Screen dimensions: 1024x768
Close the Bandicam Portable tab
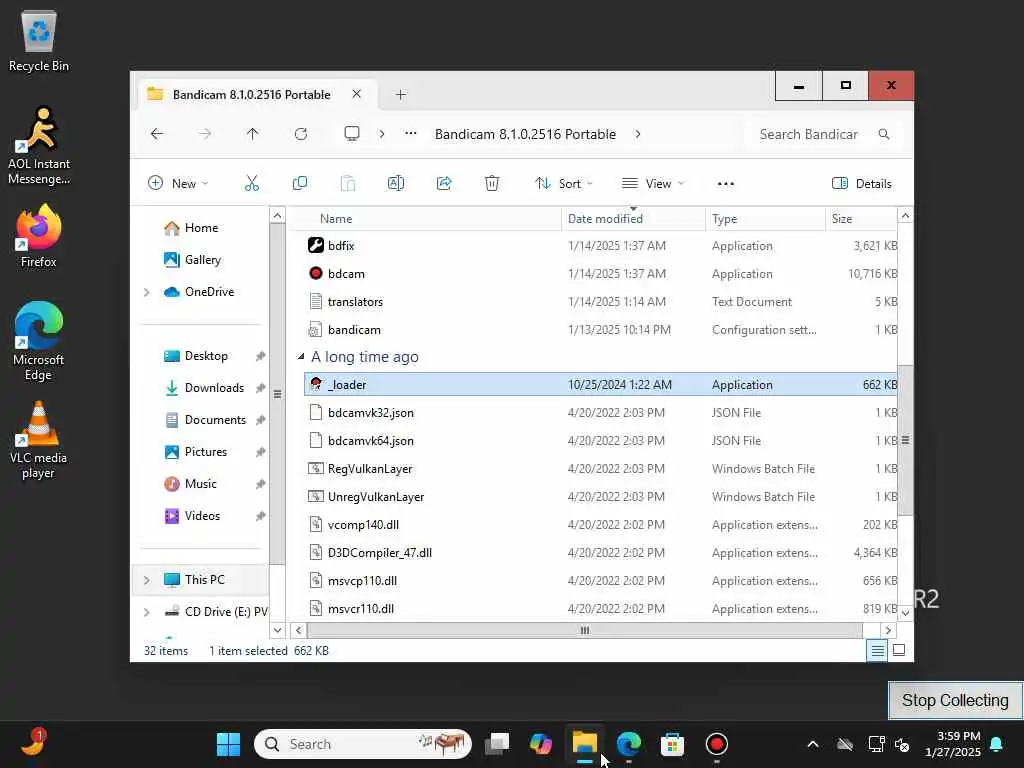pos(357,94)
